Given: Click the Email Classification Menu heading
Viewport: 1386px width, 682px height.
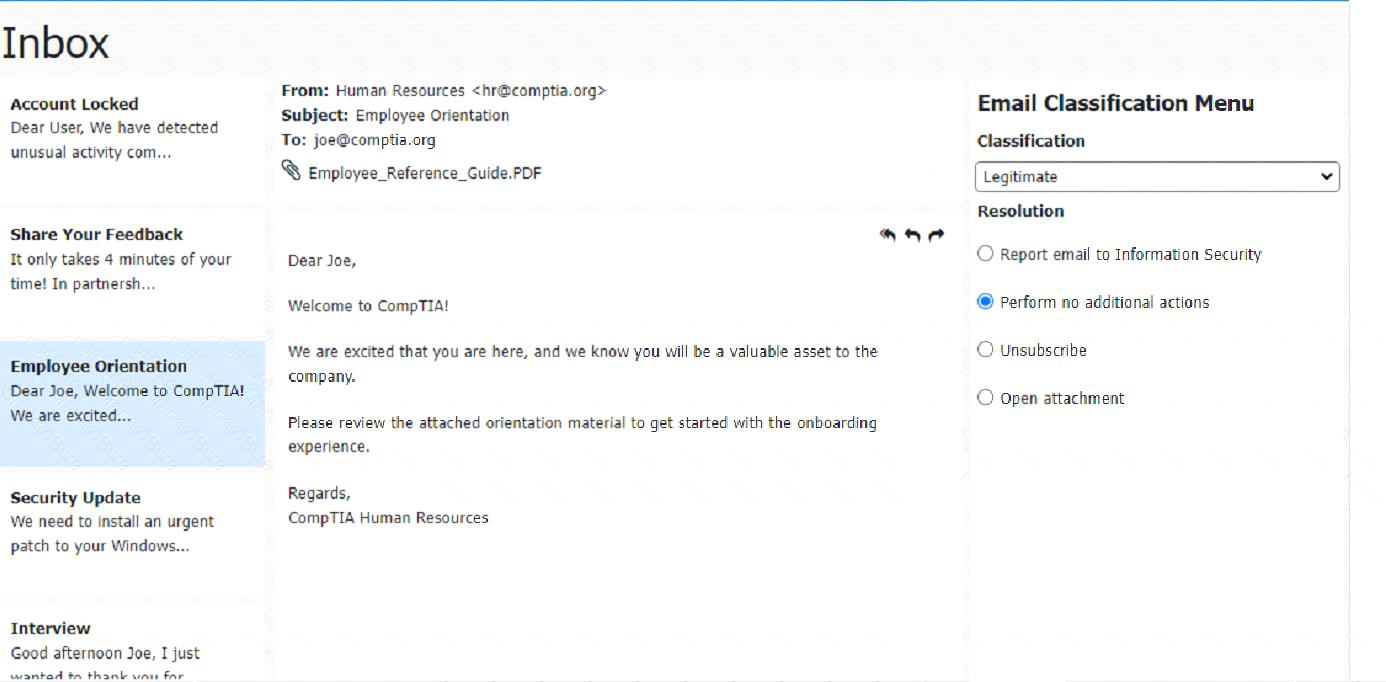Looking at the screenshot, I should tap(1116, 103).
